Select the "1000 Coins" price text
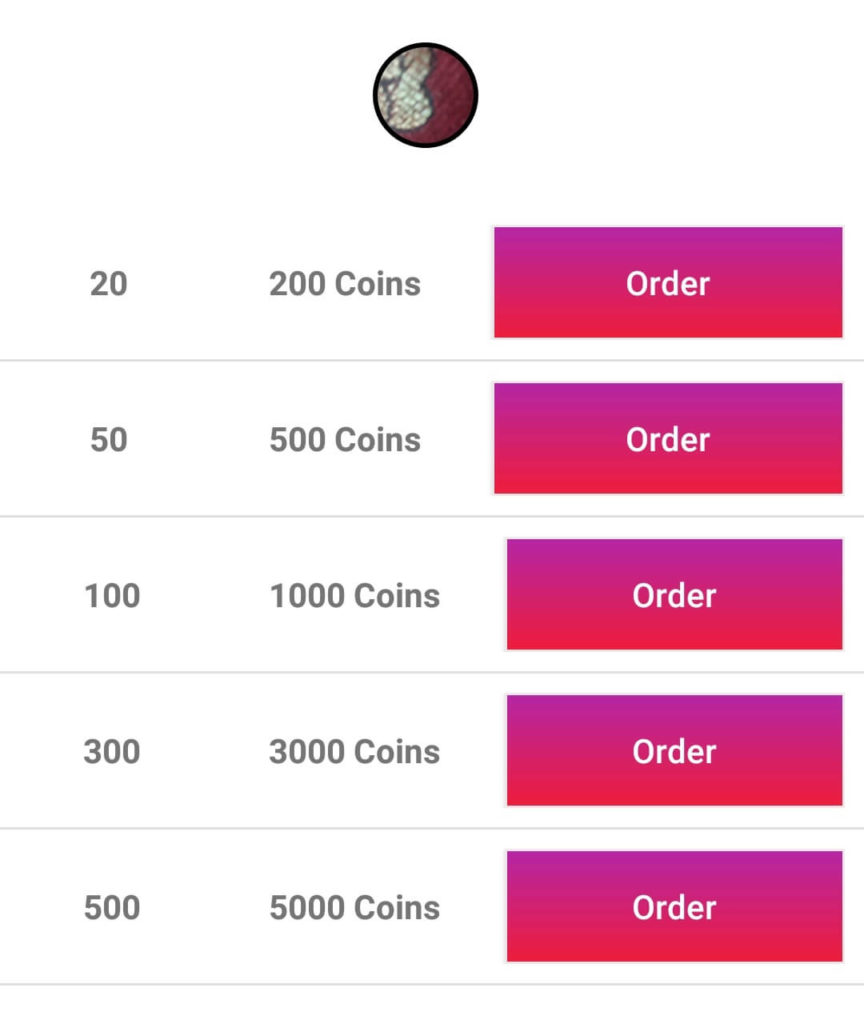This screenshot has height=1024, width=864. coord(355,596)
